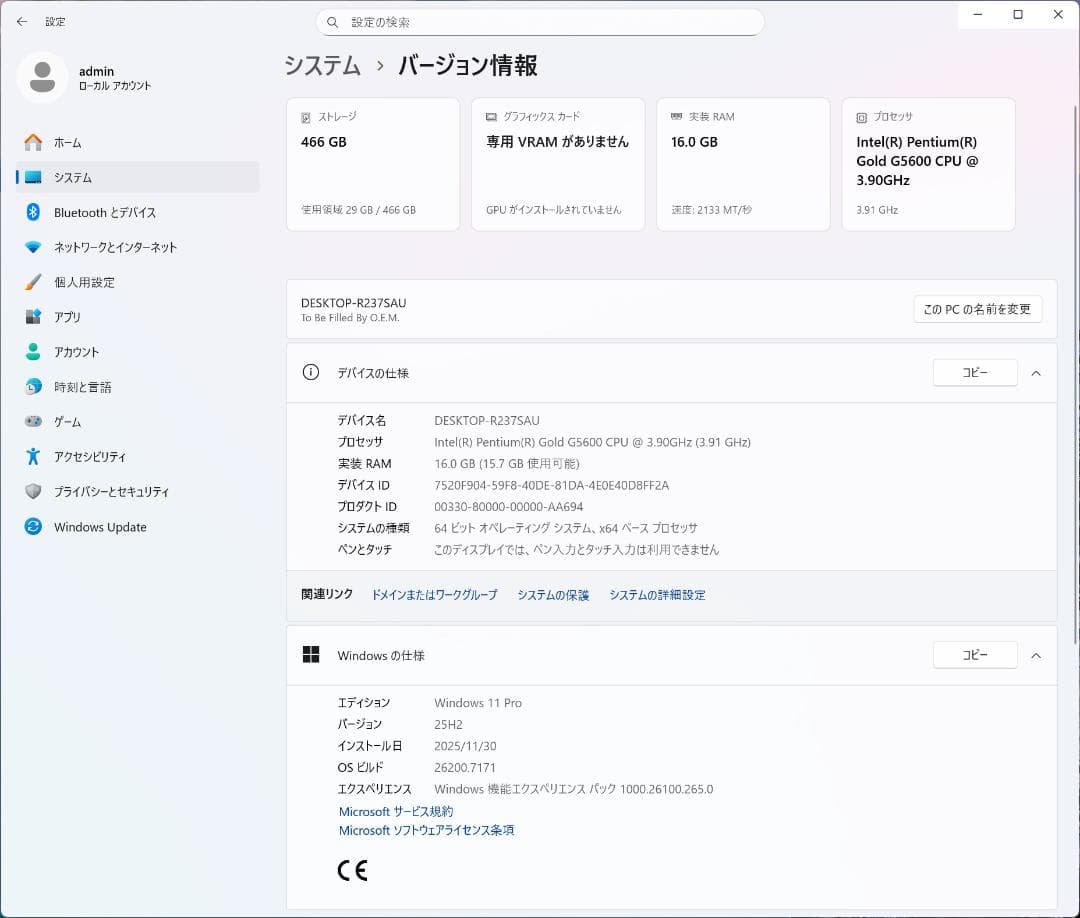Copy the デバイスの仕様 details
This screenshot has width=1080, height=918.
tap(974, 372)
